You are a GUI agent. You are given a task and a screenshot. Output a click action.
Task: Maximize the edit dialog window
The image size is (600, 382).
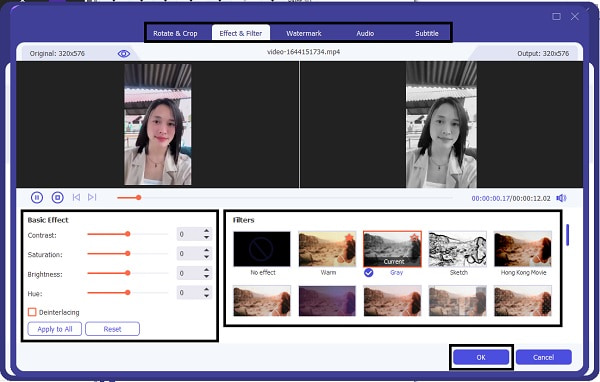coord(556,16)
